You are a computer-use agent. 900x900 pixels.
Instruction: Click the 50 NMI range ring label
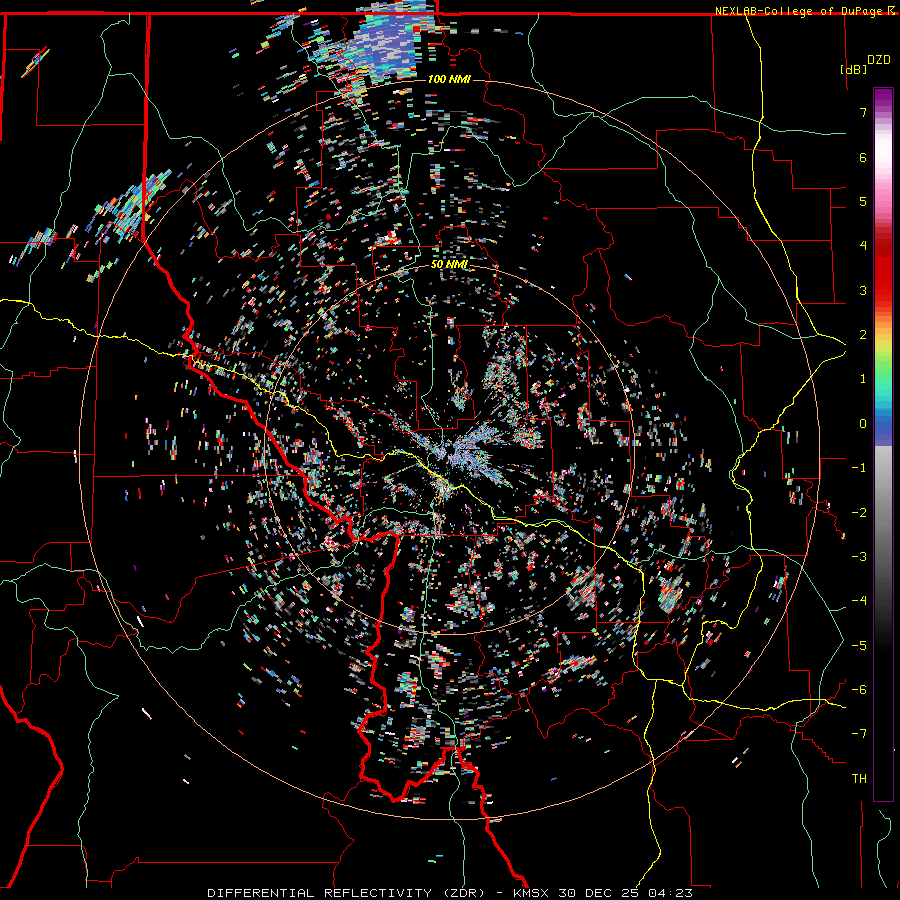[x=449, y=264]
